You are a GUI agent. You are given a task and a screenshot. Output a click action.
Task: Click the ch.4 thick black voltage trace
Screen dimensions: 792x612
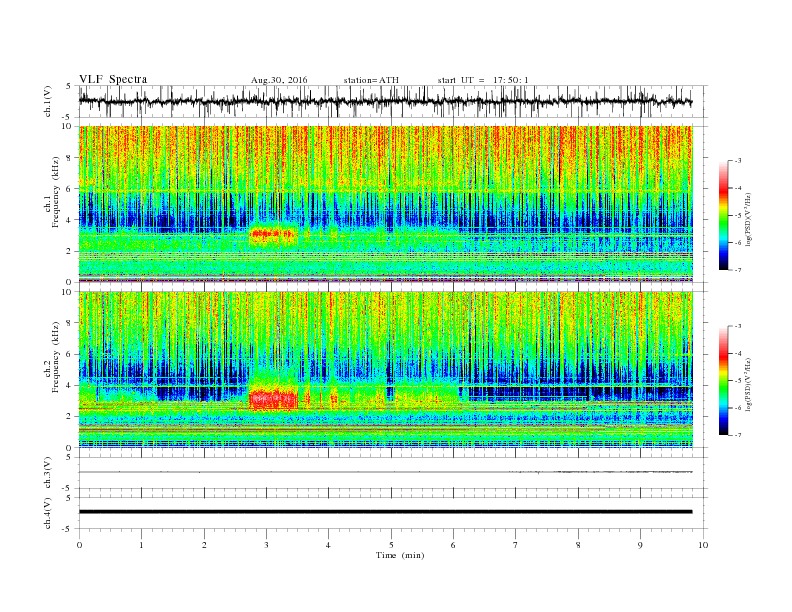coord(385,512)
